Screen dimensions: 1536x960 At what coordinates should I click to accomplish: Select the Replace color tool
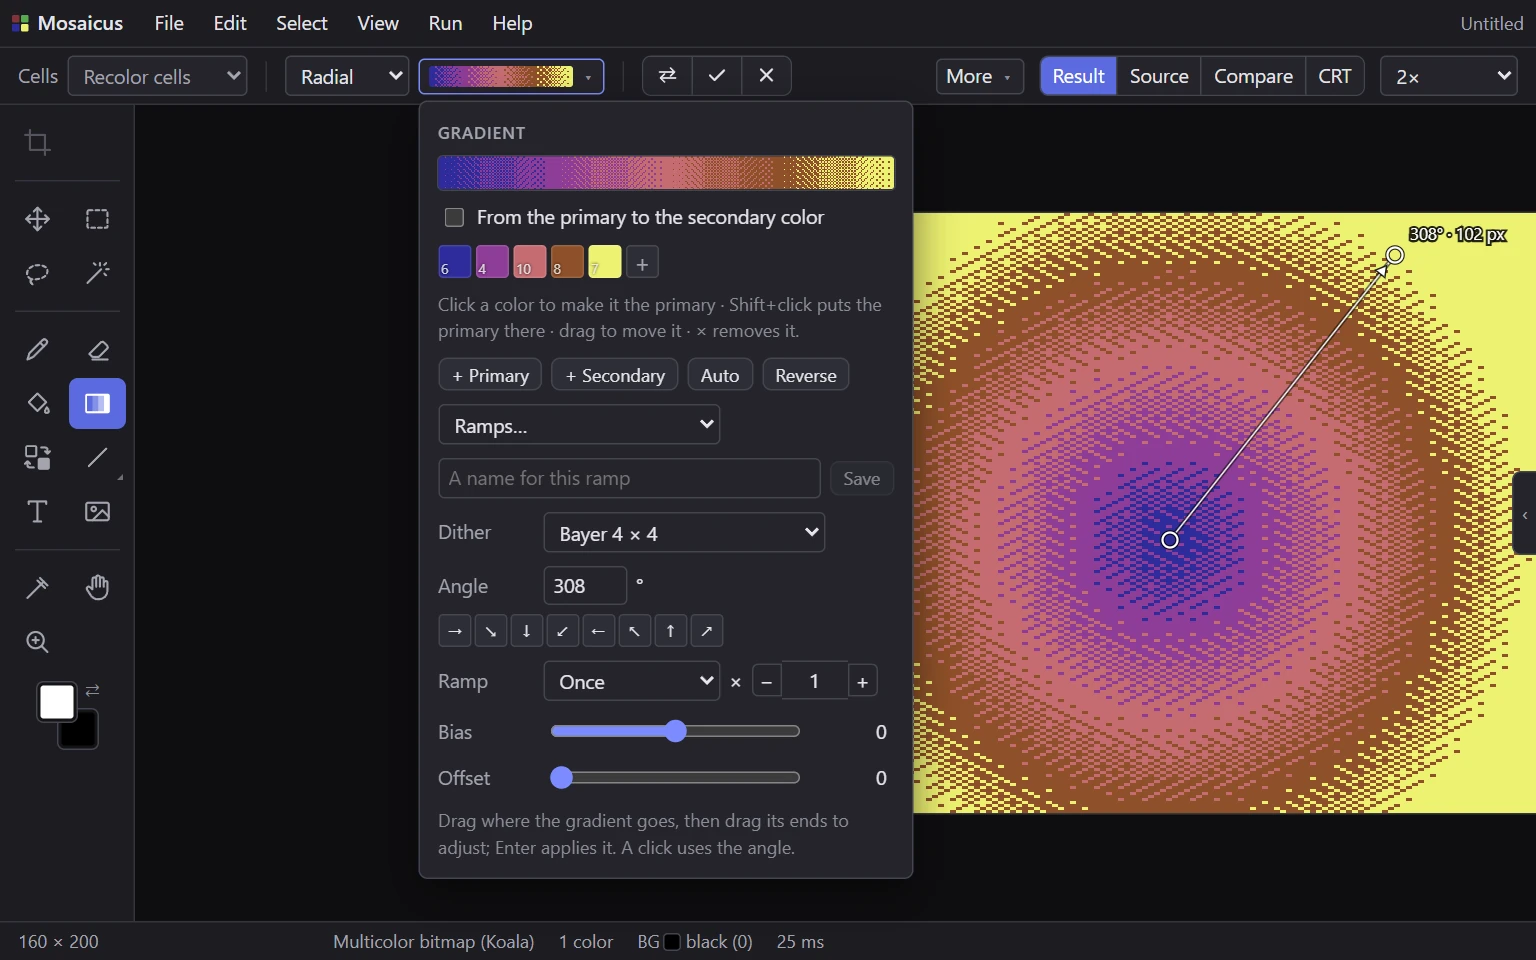point(37,458)
